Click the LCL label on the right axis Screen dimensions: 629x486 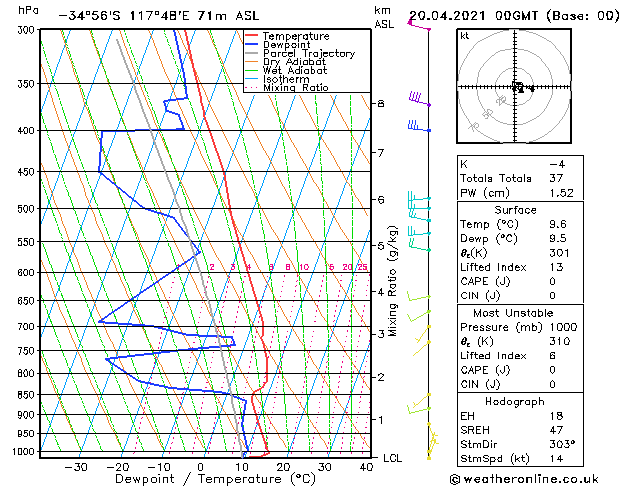[x=393, y=457]
